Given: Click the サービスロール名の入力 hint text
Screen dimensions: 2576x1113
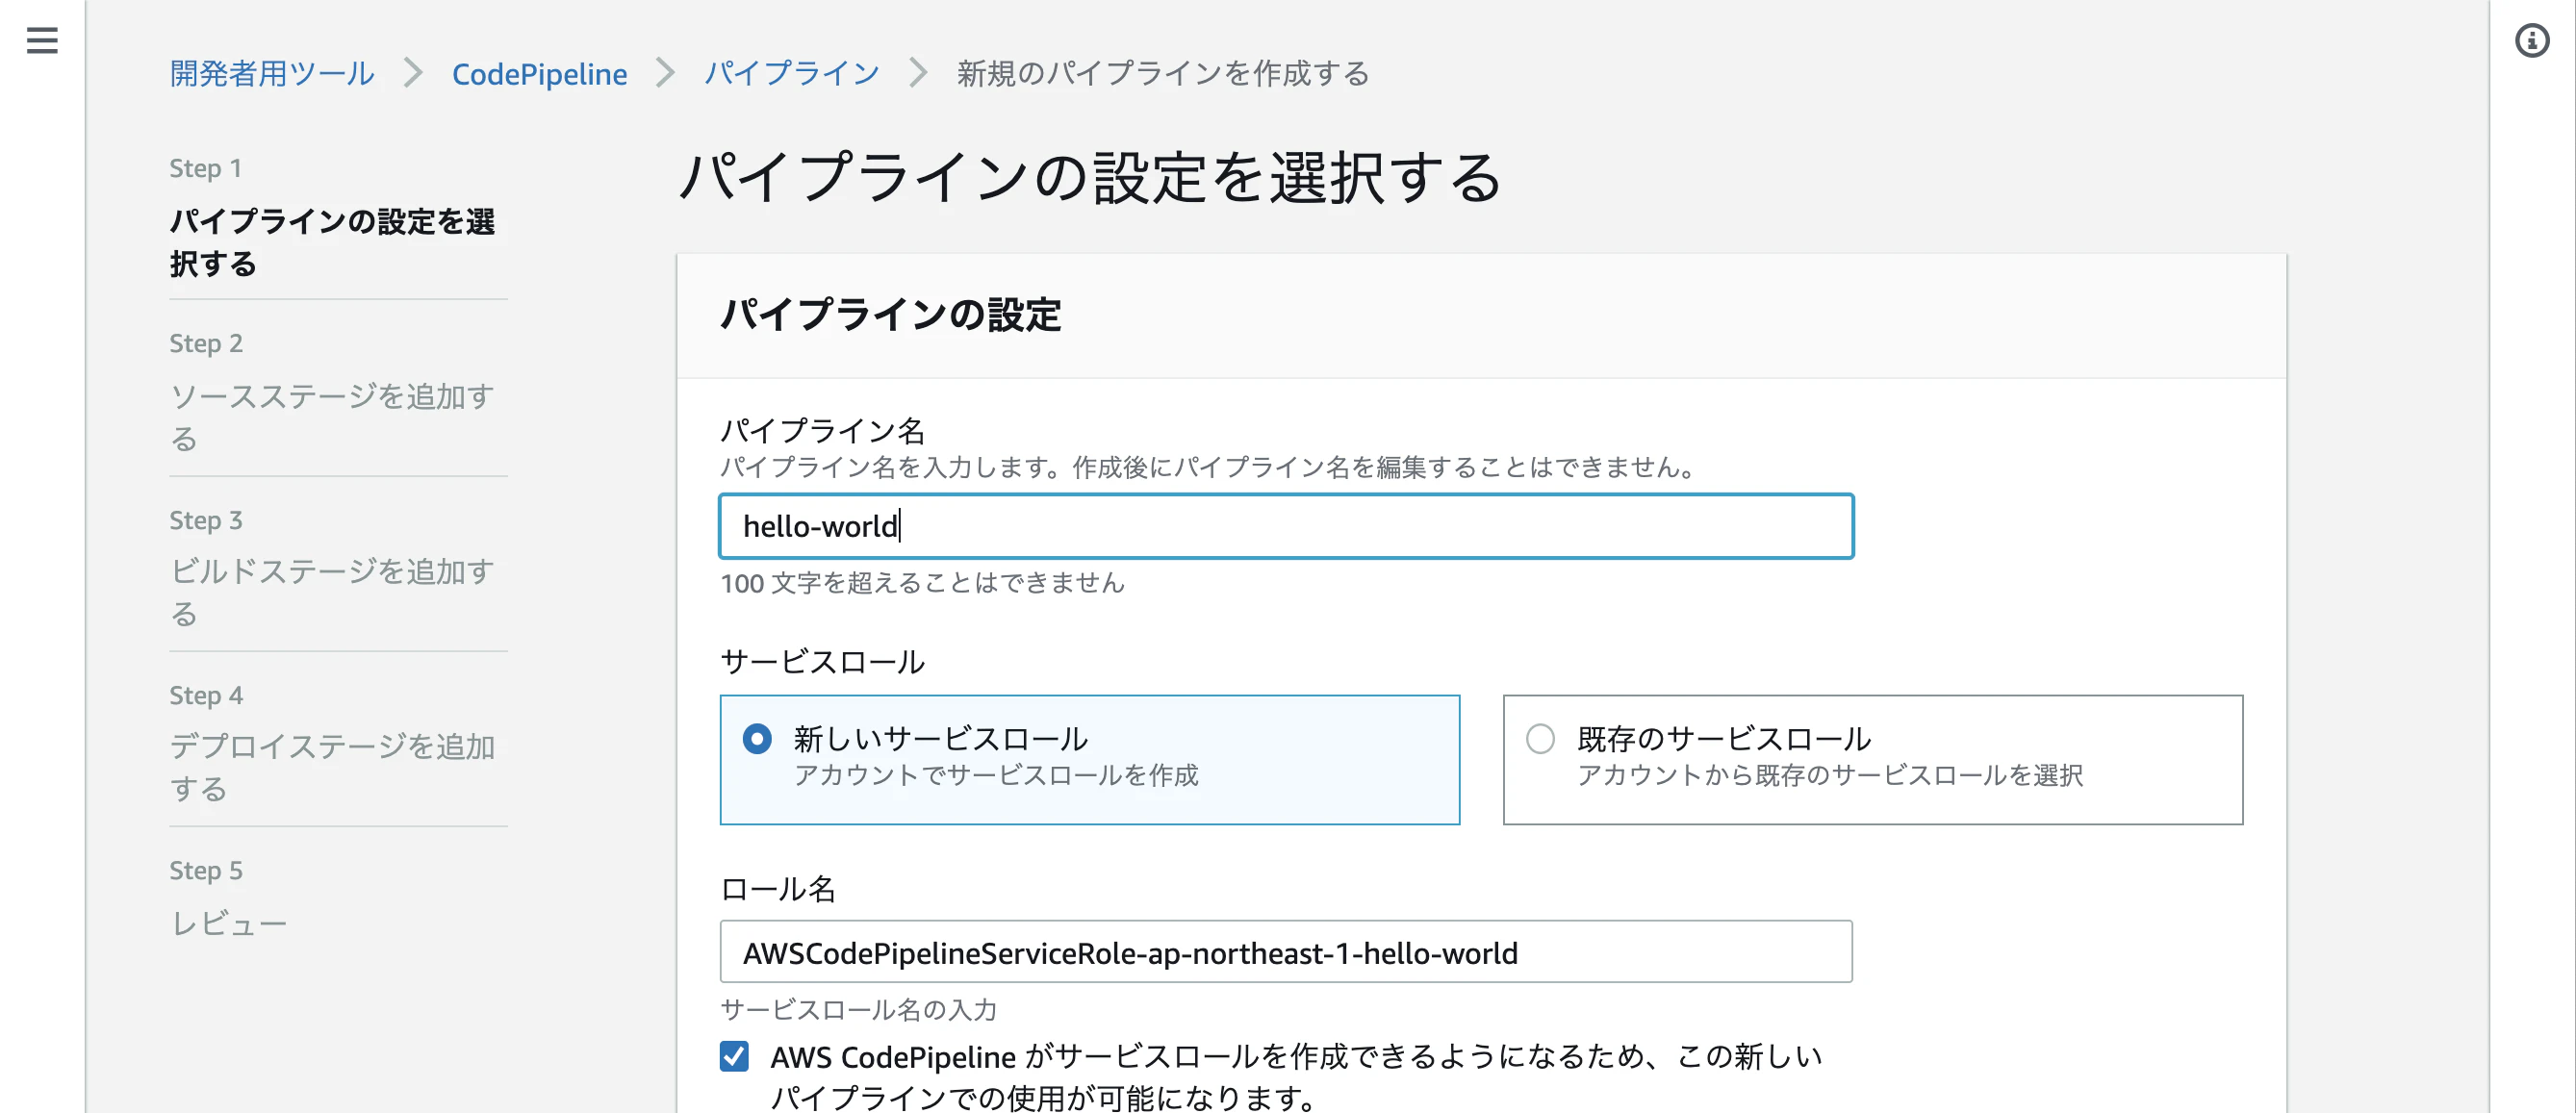Looking at the screenshot, I should coord(858,1010).
